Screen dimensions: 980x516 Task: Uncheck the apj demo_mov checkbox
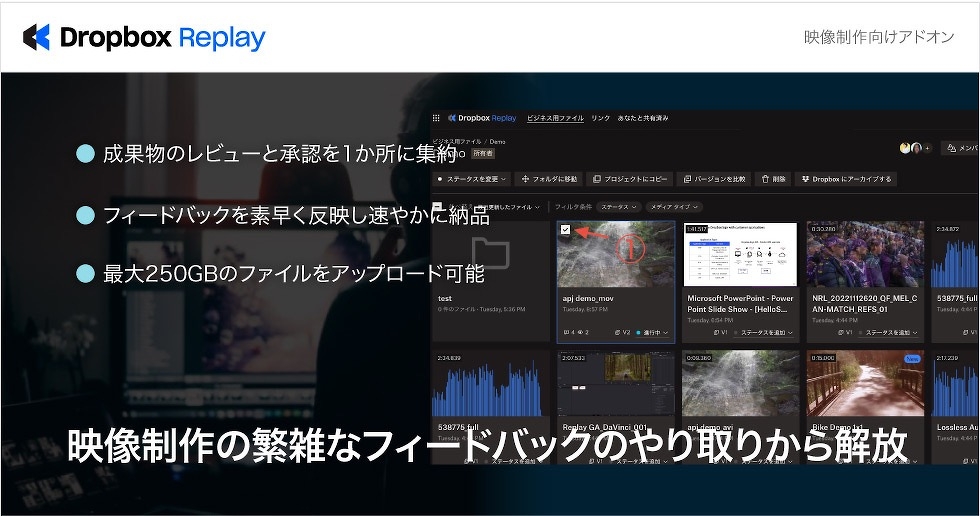pos(565,230)
